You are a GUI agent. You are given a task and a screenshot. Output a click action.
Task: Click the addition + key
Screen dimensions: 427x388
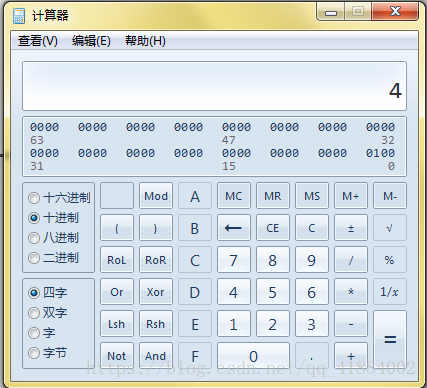tap(351, 356)
